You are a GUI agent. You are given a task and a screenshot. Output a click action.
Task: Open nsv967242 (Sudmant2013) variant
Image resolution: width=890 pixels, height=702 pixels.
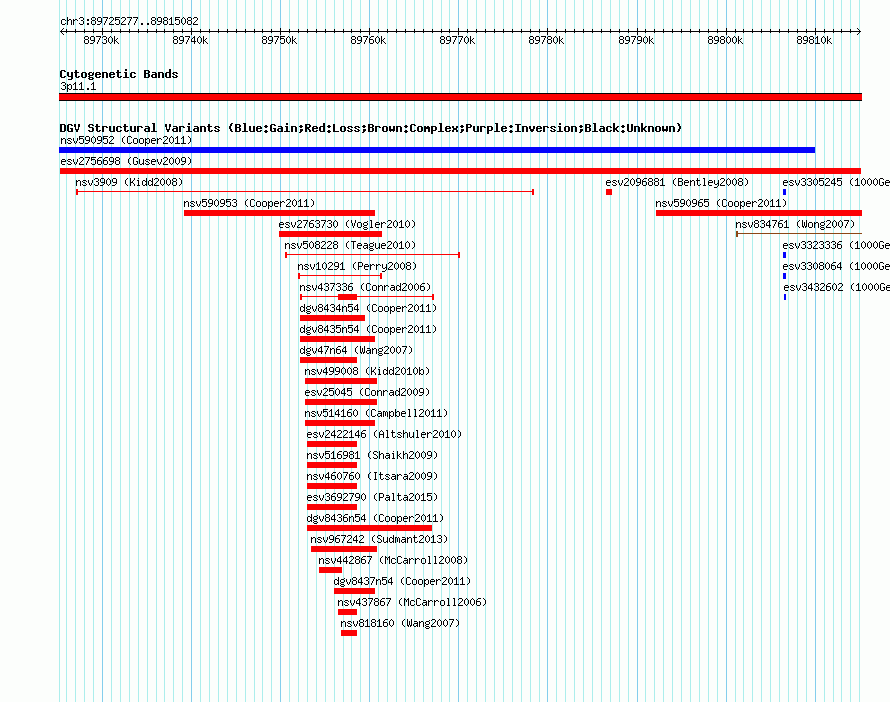point(379,539)
